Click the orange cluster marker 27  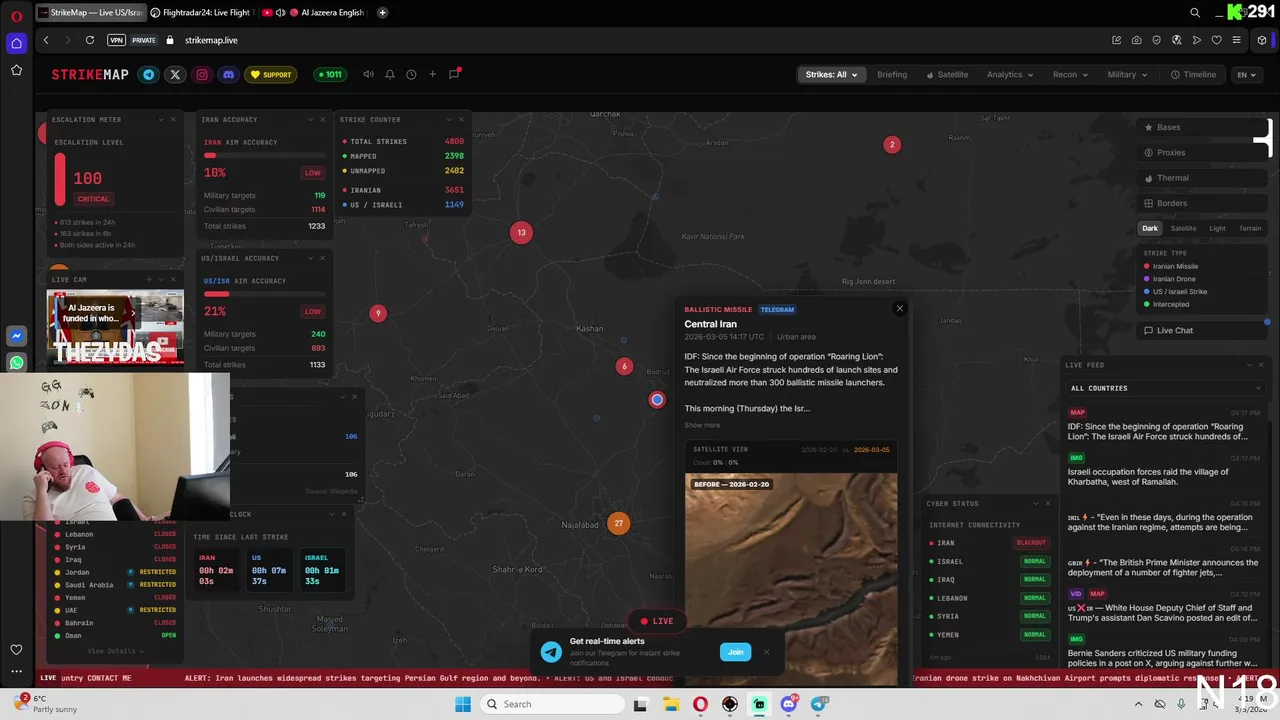point(619,523)
